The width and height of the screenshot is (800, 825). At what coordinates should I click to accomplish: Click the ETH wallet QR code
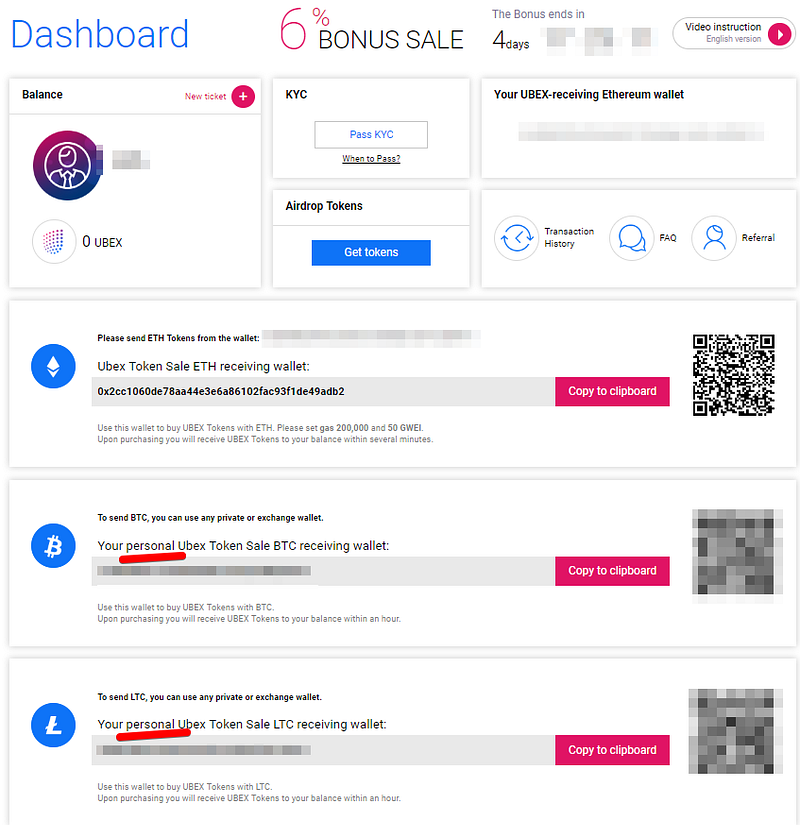pos(734,375)
